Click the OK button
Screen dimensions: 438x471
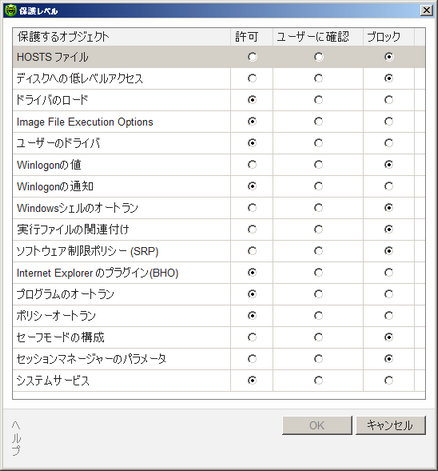(317, 425)
